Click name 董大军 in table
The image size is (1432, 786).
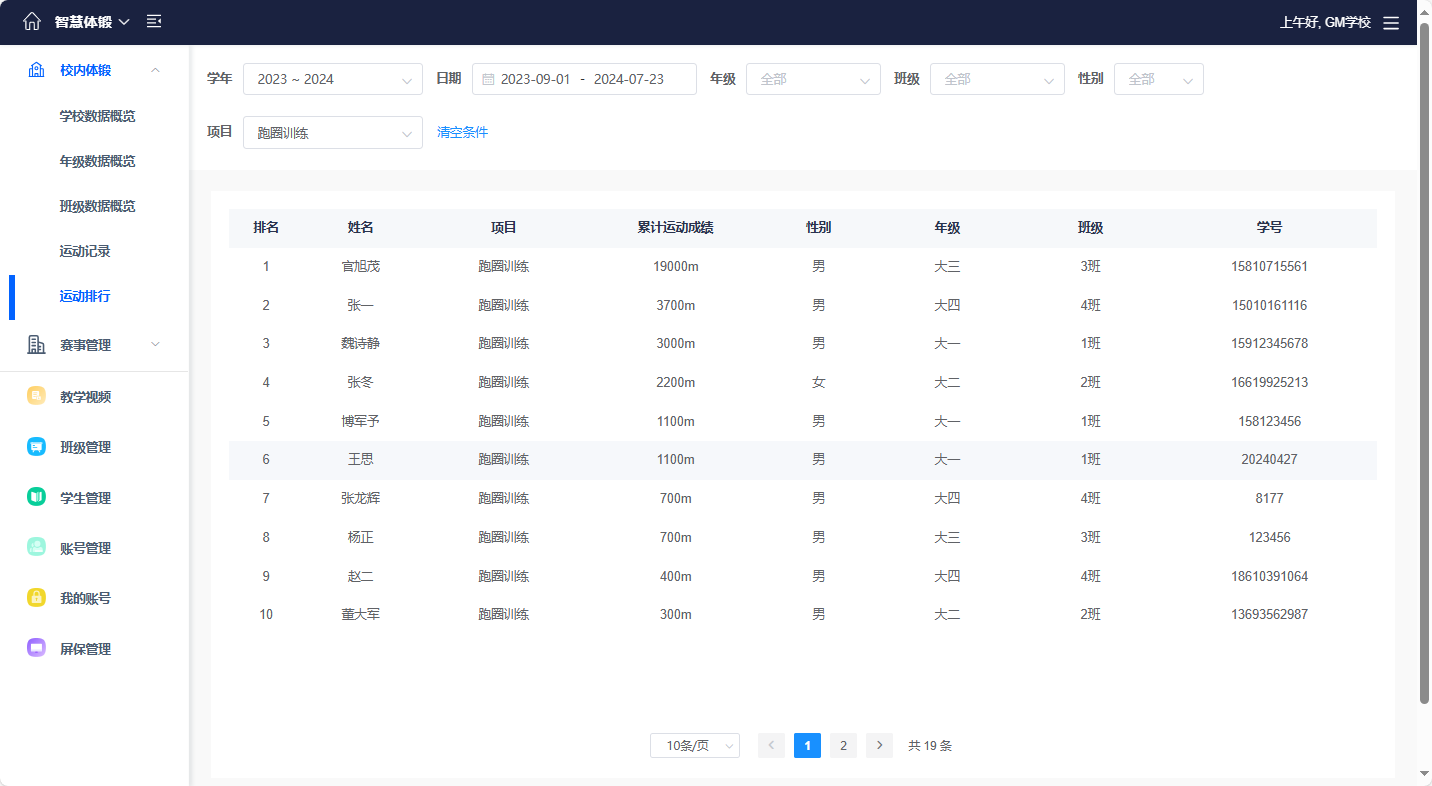[x=361, y=614]
